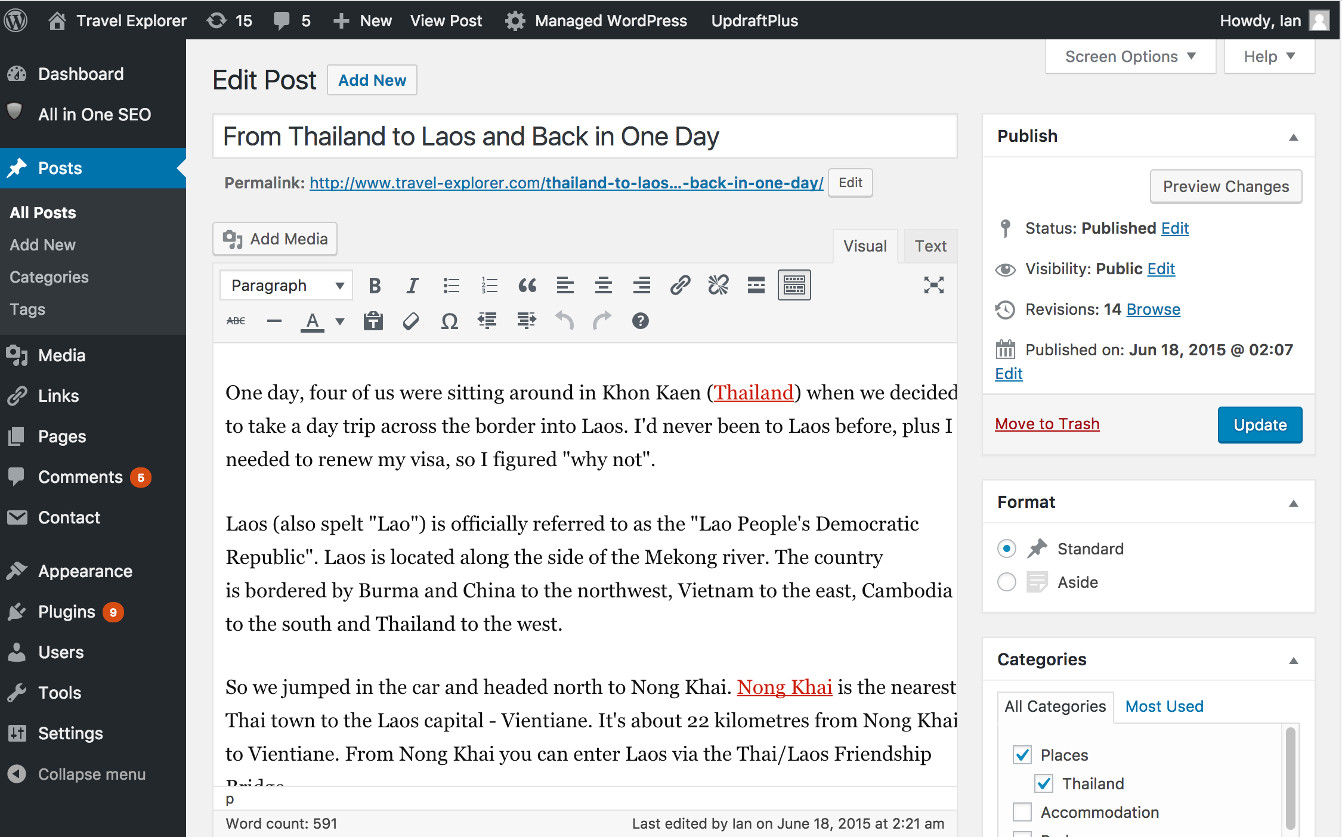Image resolution: width=1342 pixels, height=837 pixels.
Task: Uncheck the Places category
Action: pyautogui.click(x=1022, y=755)
